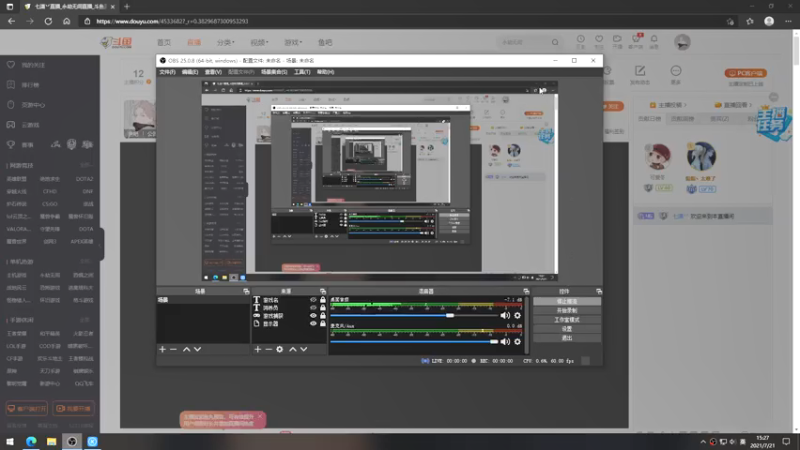Open 麦克风/Aux mixer settings gear
Screen dimensions: 800x450
tap(517, 341)
